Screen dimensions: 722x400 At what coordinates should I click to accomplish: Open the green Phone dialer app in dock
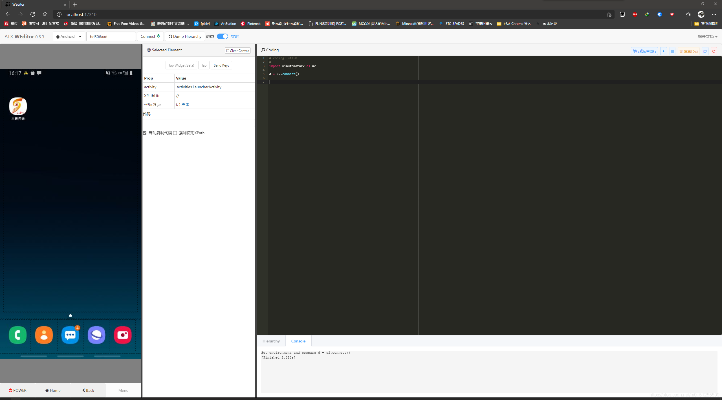click(18, 335)
